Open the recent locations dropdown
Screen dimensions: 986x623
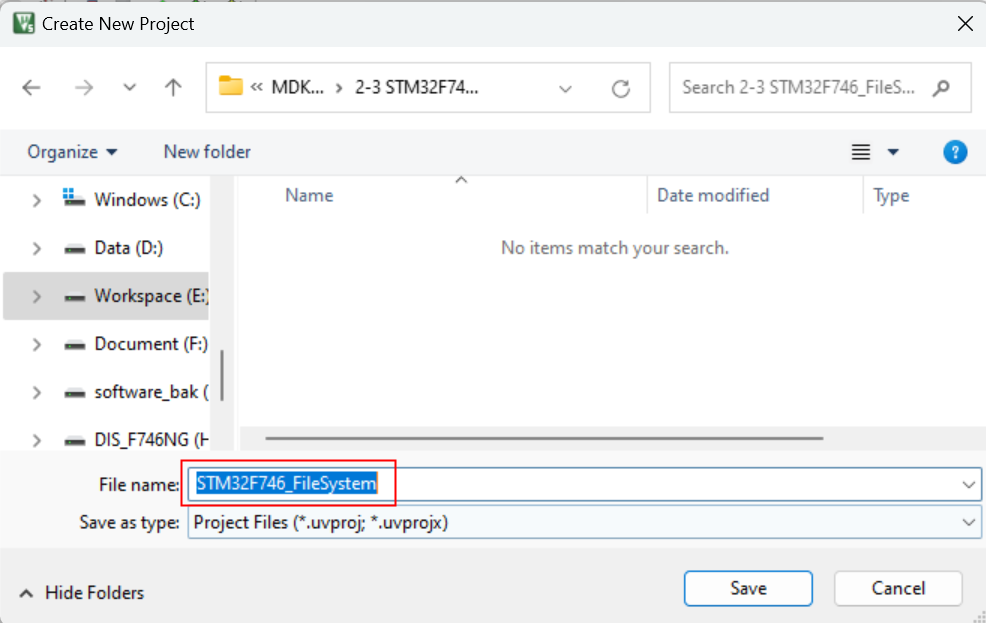pyautogui.click(x=129, y=88)
